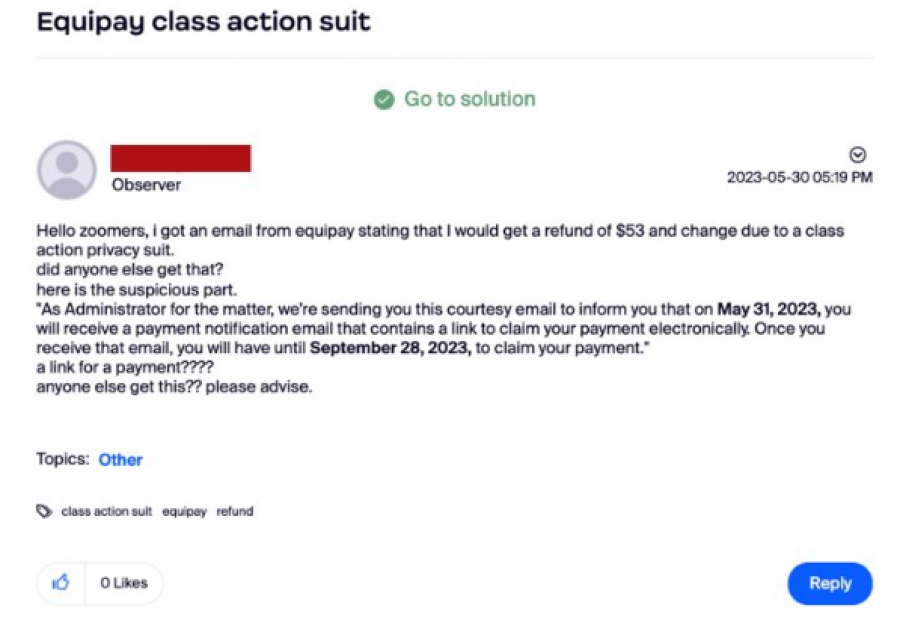The height and width of the screenshot is (629, 900).
Task: Click the blue Reply button
Action: pyautogui.click(x=830, y=583)
